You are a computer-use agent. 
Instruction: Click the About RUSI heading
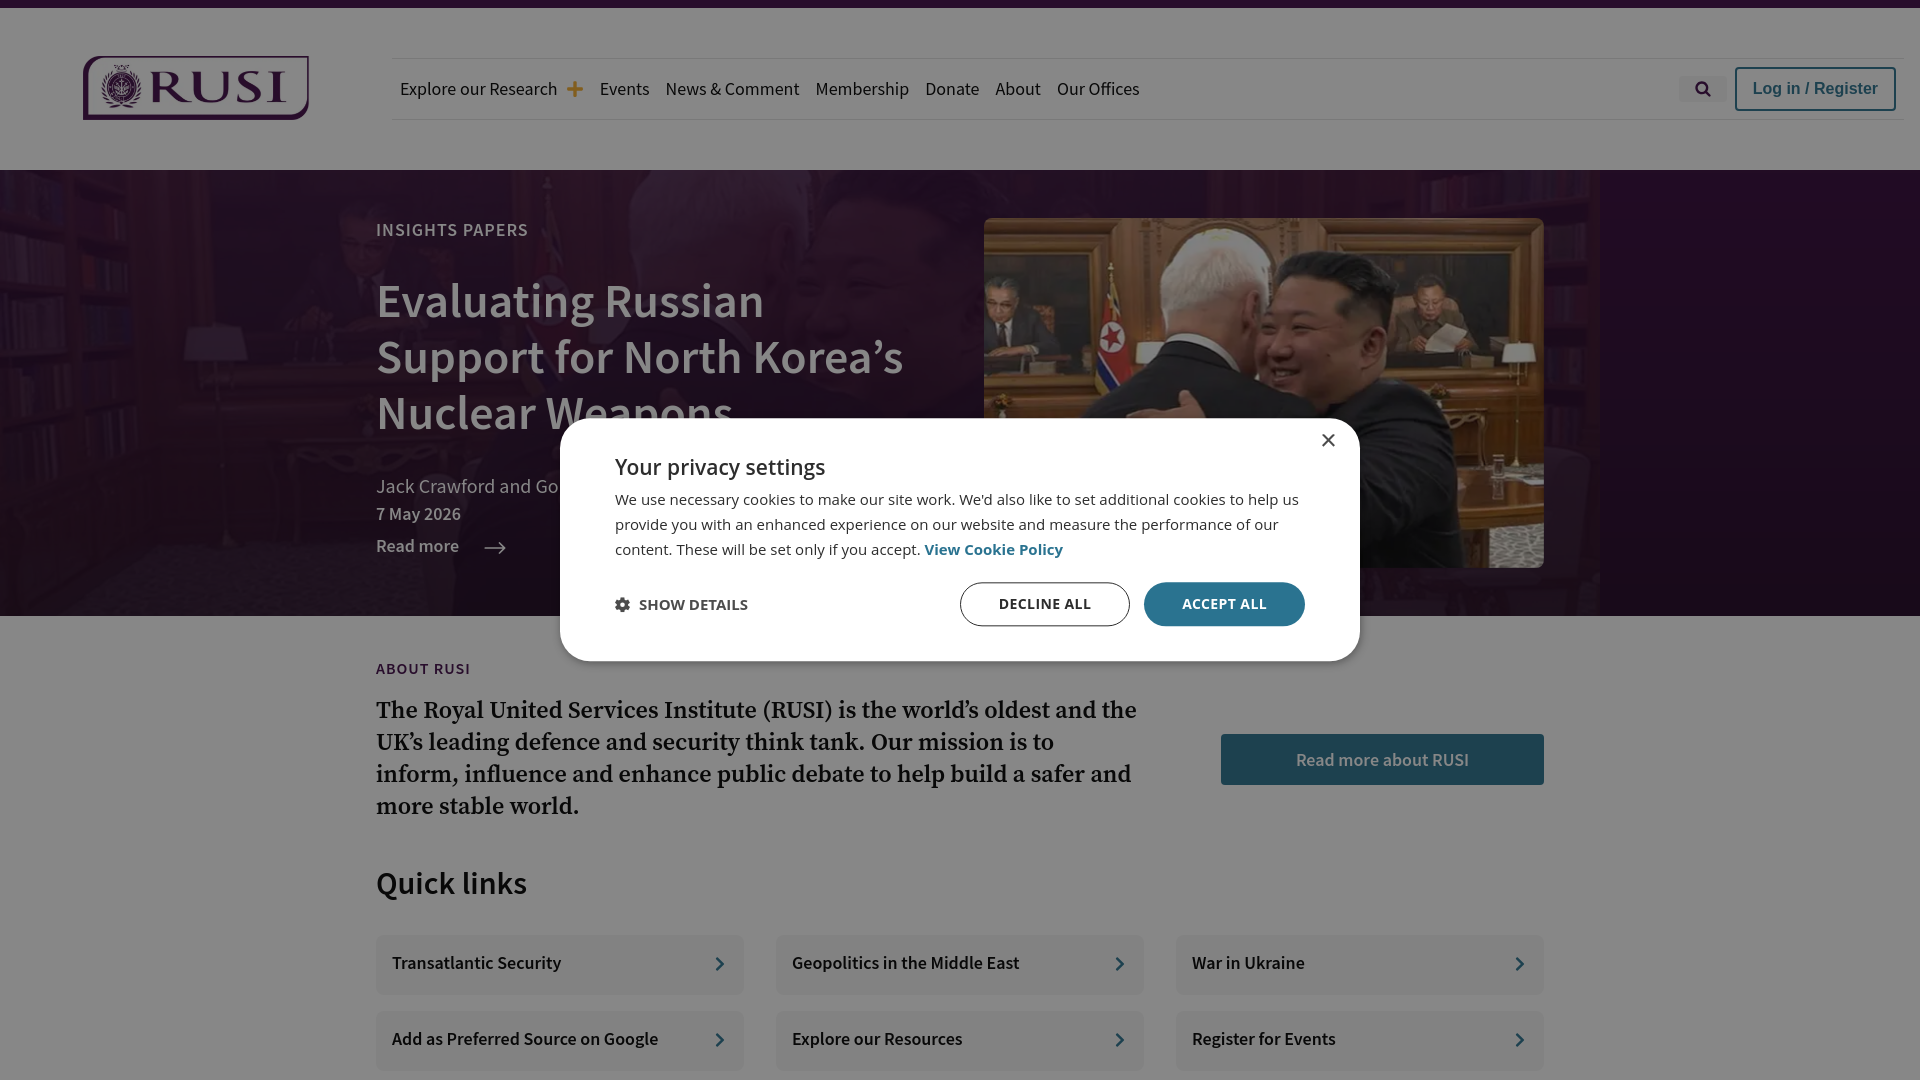423,669
